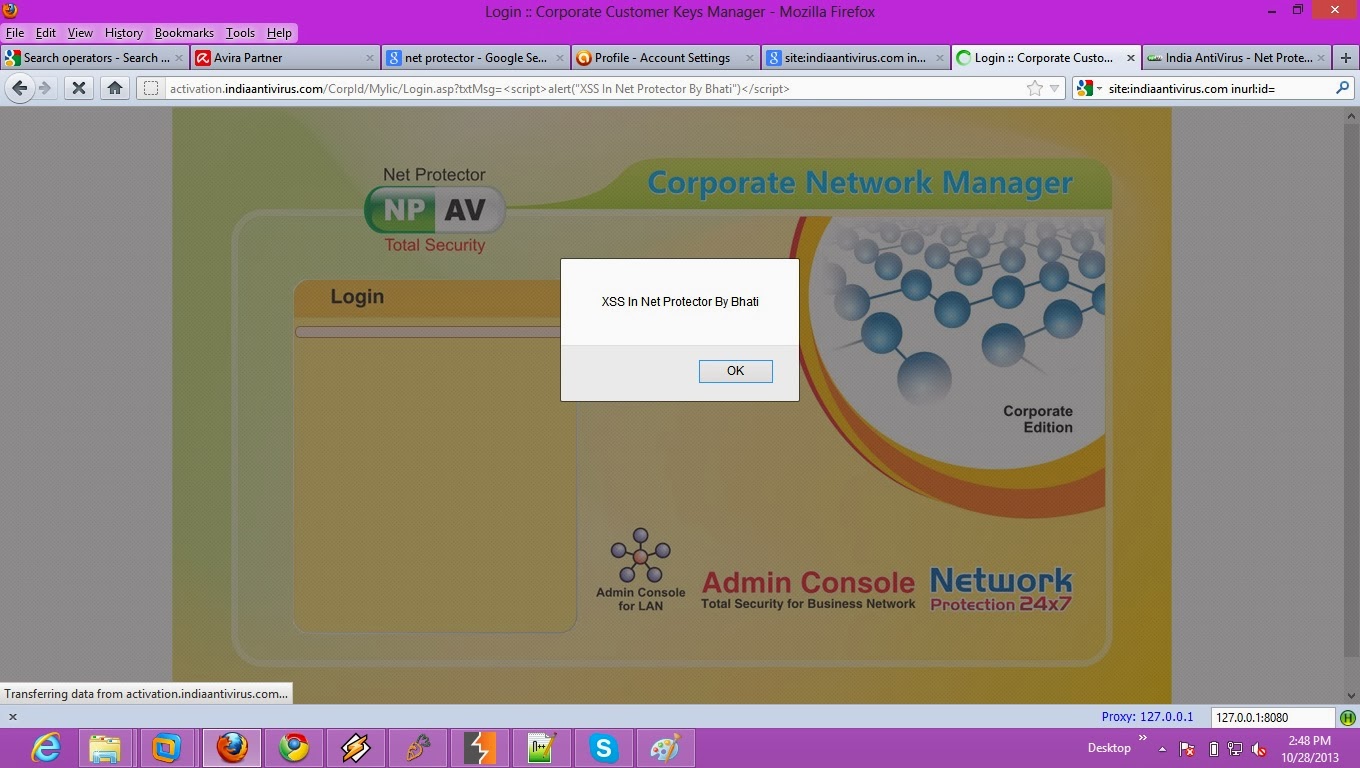This screenshot has height=768, width=1360.
Task: Click the network icon in system tray
Action: tap(1236, 748)
